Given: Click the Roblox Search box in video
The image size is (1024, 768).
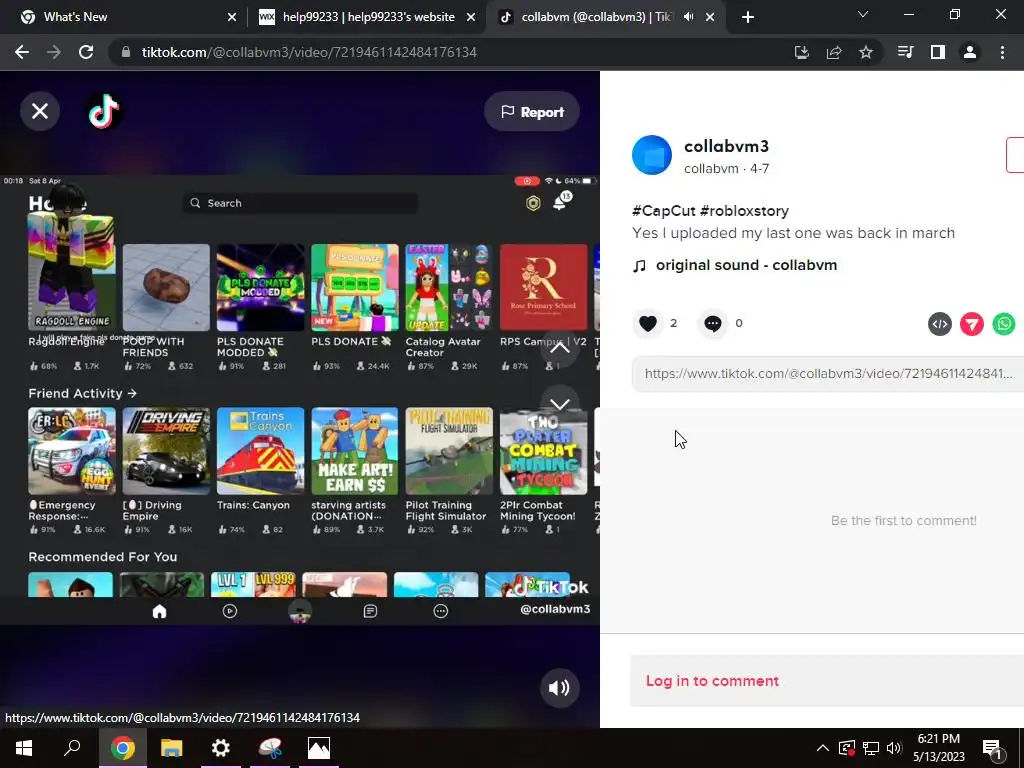Looking at the screenshot, I should click(300, 203).
